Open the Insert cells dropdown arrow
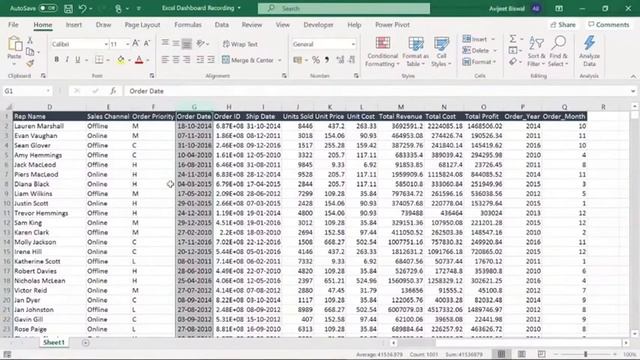The width and height of the screenshot is (640, 360). click(x=493, y=39)
